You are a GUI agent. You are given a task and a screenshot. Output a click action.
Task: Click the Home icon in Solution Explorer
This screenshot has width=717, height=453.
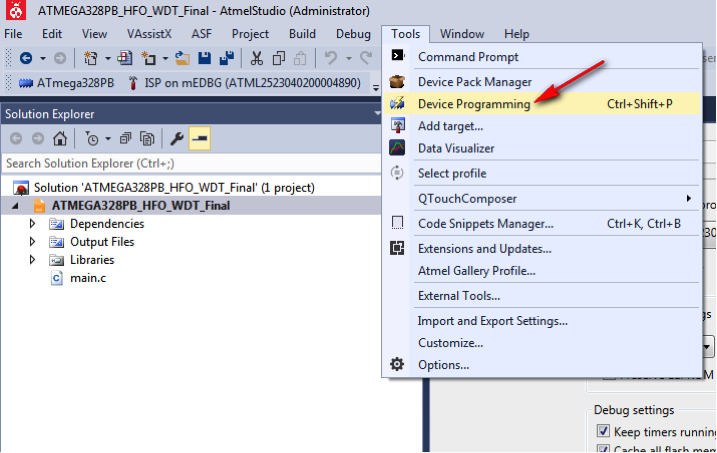click(61, 139)
